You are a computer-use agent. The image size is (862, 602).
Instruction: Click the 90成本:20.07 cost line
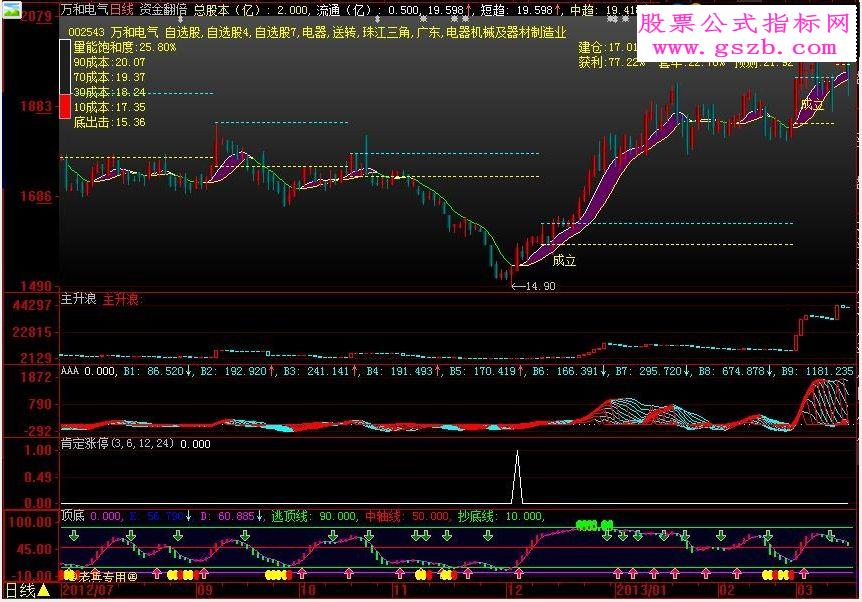coord(109,62)
